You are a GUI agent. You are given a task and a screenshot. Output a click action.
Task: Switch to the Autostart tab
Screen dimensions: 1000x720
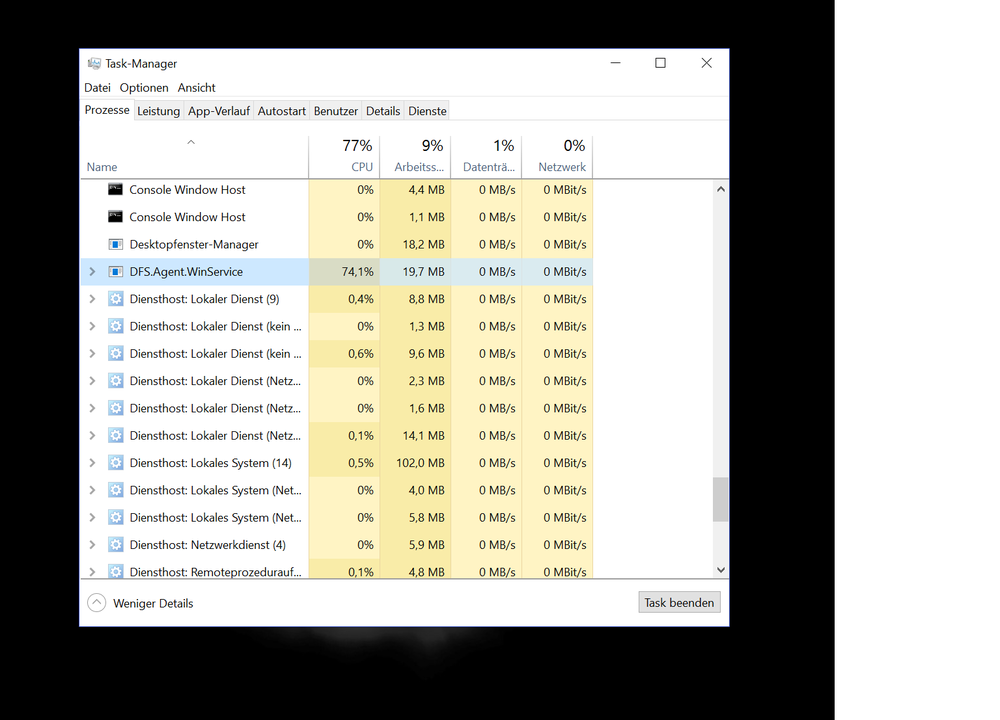coord(281,111)
